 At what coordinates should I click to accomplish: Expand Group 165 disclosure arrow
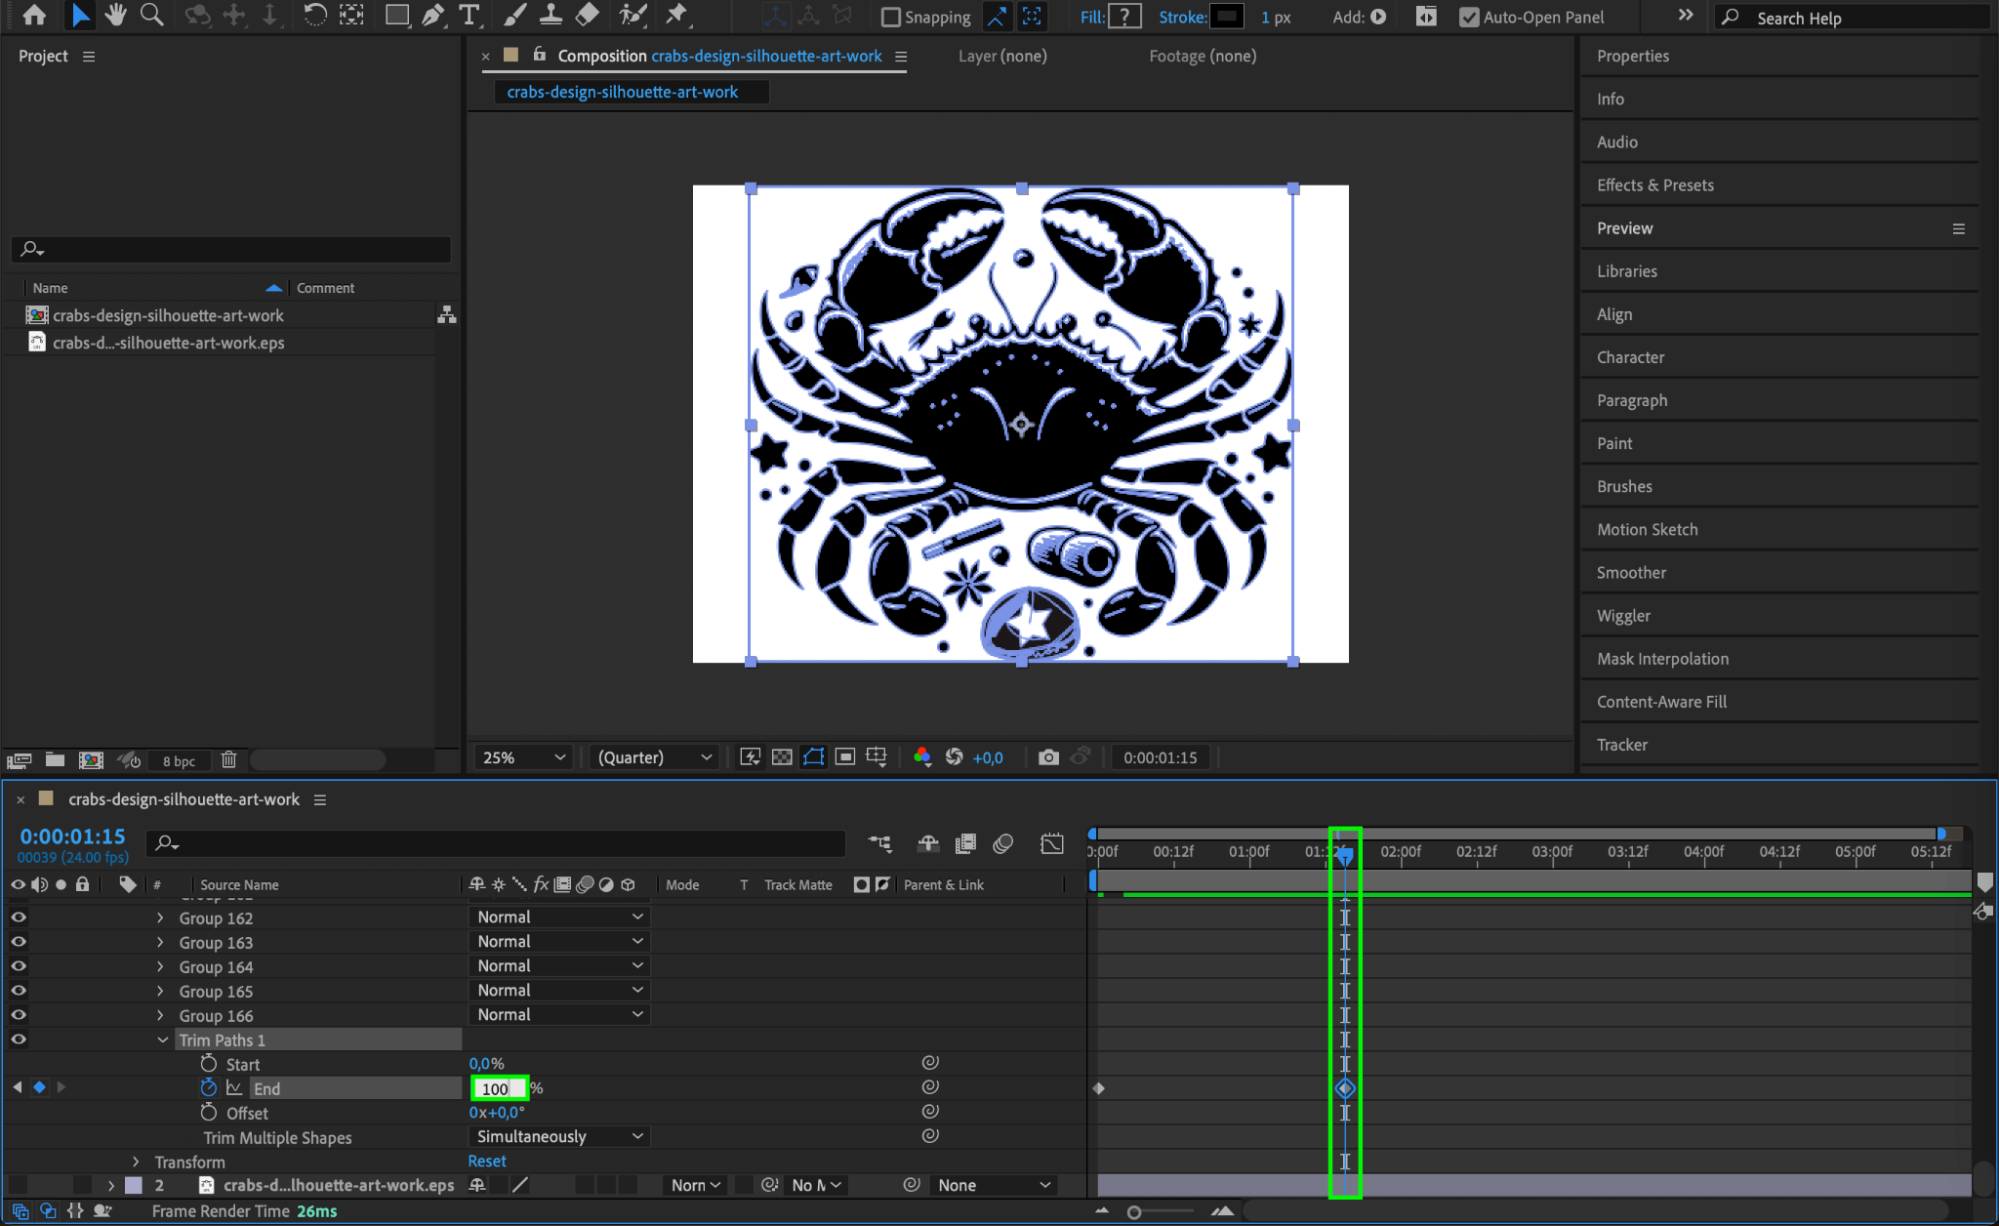tap(160, 991)
